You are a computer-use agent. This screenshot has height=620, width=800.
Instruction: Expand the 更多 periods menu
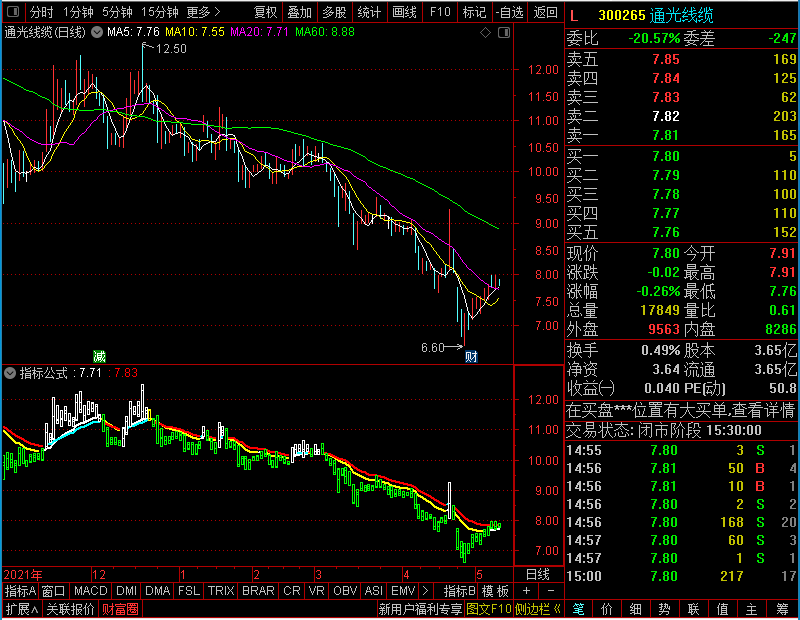pyautogui.click(x=203, y=12)
